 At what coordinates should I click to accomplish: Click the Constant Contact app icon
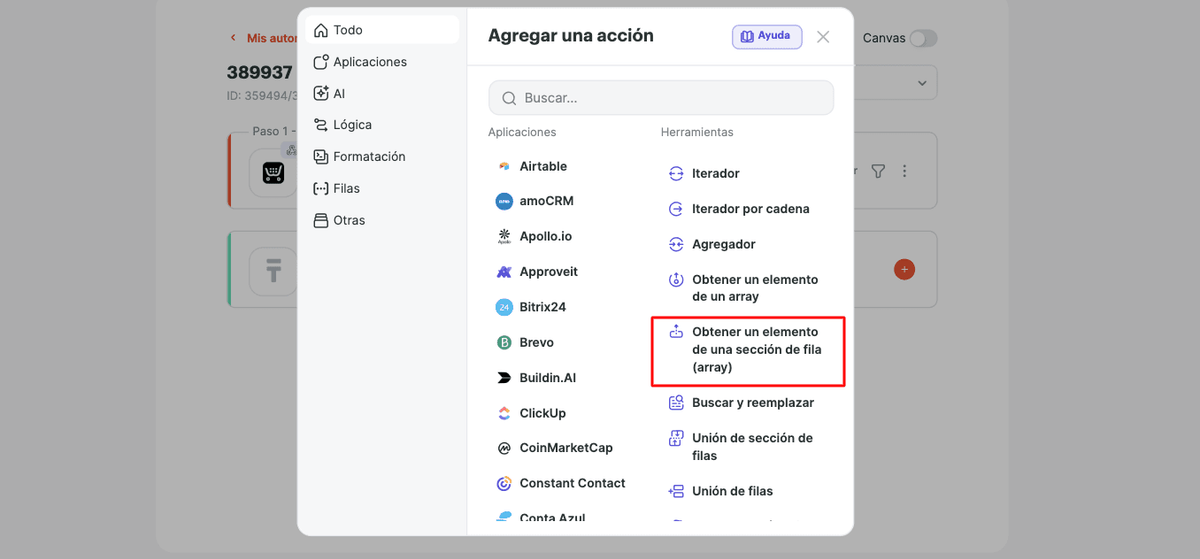[x=504, y=484]
